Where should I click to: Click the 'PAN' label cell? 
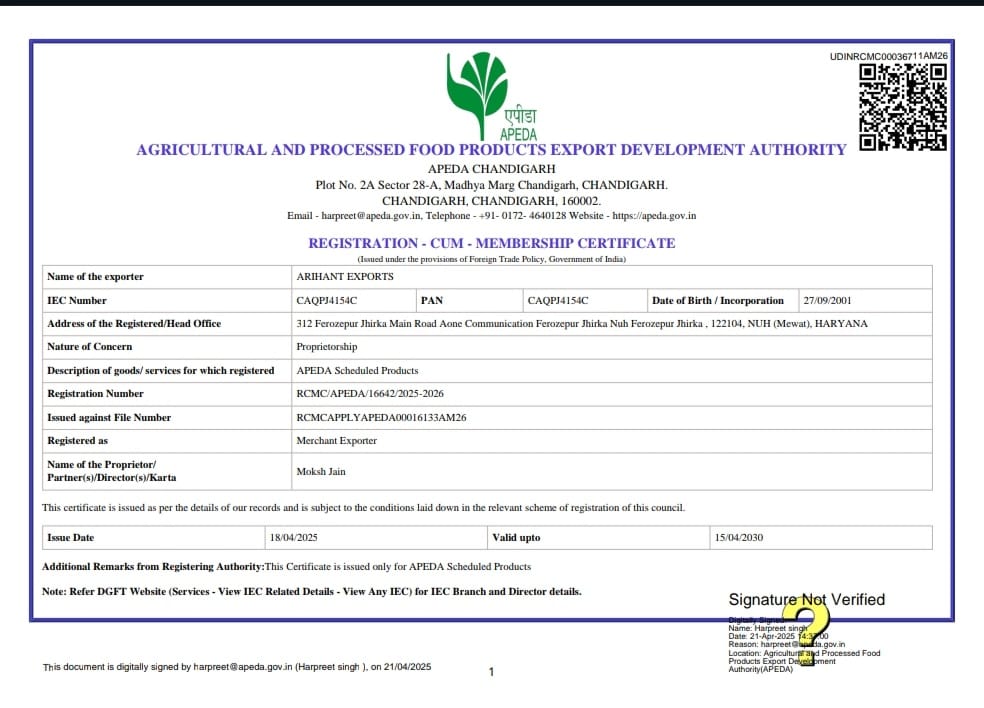(432, 301)
